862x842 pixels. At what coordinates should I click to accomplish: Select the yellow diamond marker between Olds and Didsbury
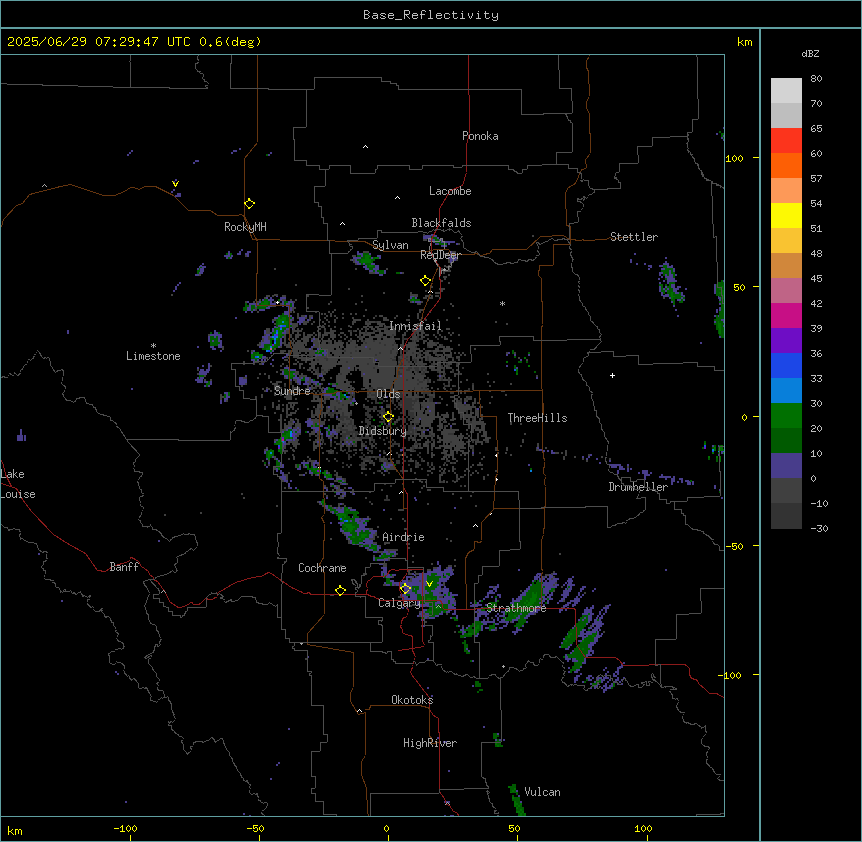coord(388,417)
